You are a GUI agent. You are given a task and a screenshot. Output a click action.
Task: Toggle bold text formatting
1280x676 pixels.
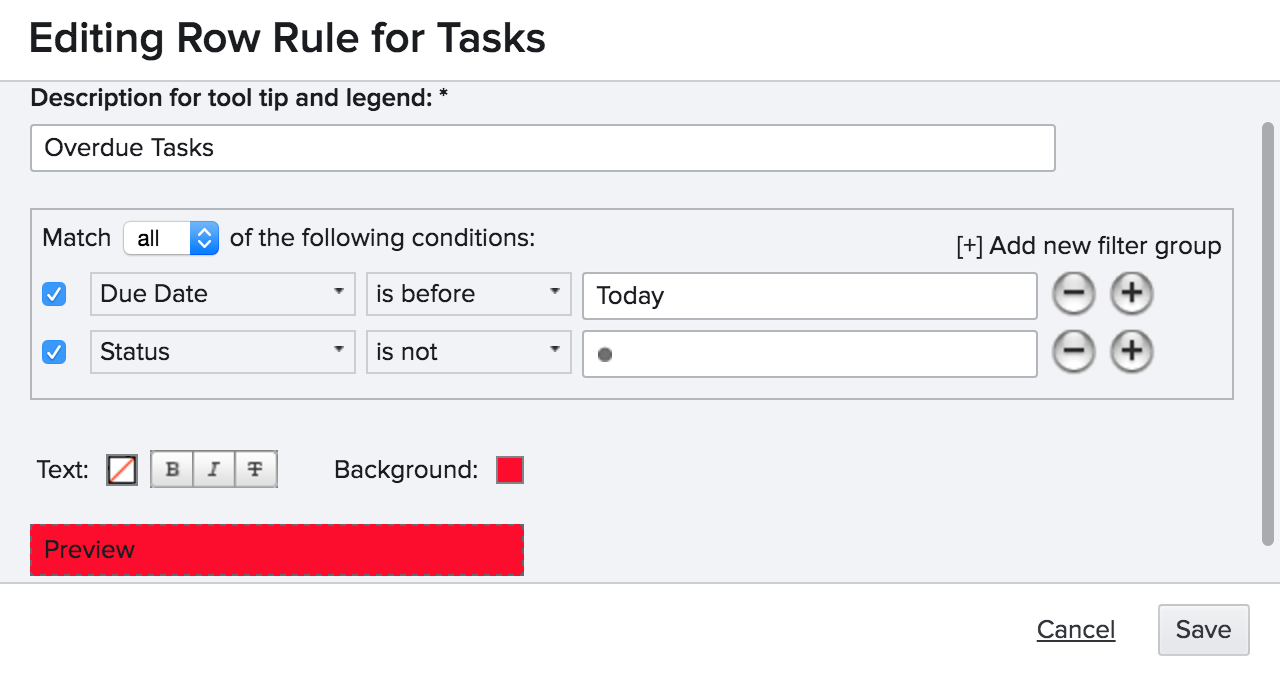tap(172, 469)
